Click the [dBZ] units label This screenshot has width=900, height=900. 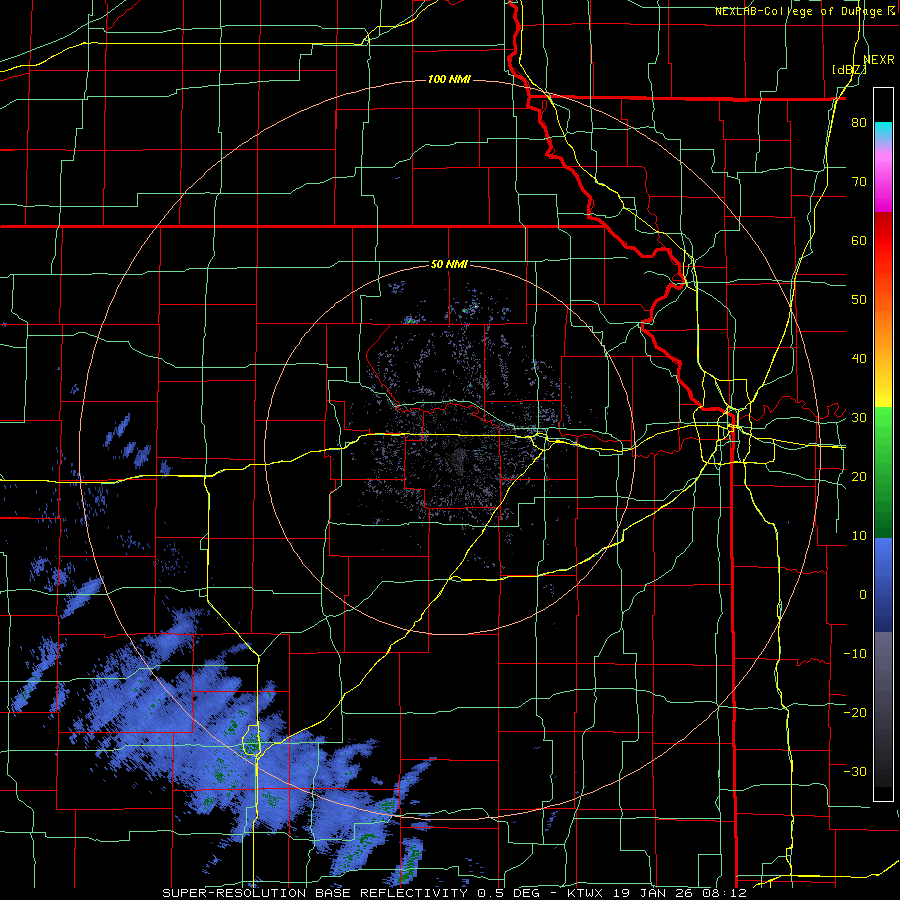(x=849, y=69)
